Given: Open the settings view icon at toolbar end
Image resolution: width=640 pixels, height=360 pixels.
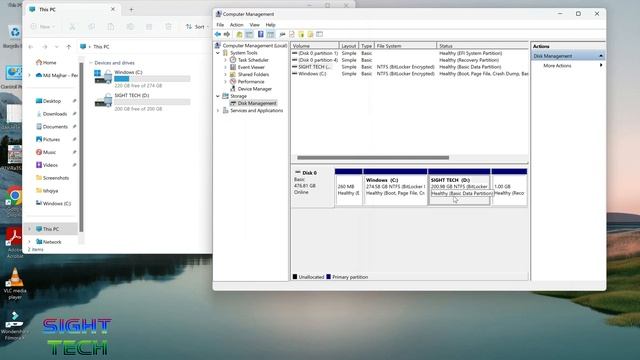Looking at the screenshot, I should point(320,34).
